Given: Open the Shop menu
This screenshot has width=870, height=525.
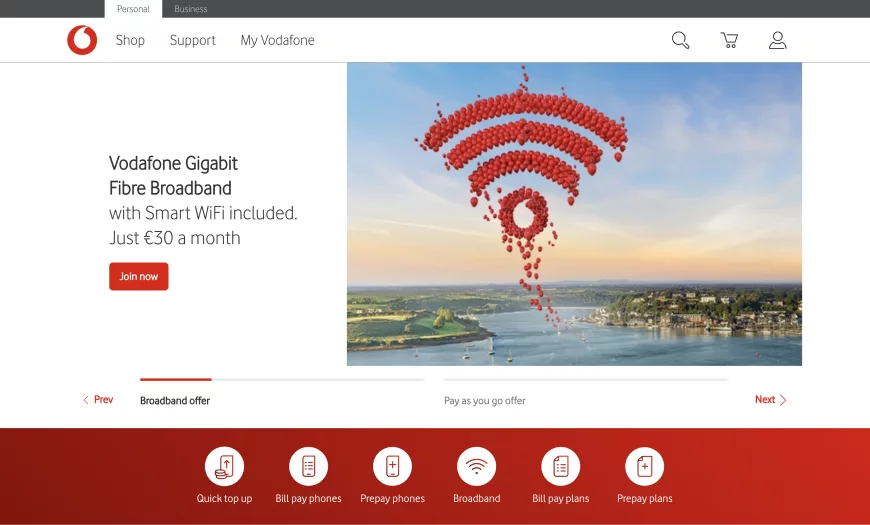Looking at the screenshot, I should (130, 41).
